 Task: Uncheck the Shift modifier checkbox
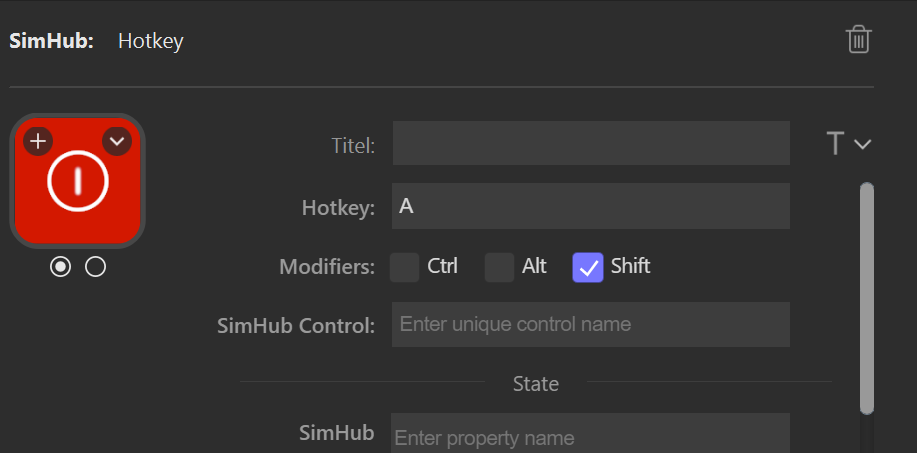click(588, 268)
